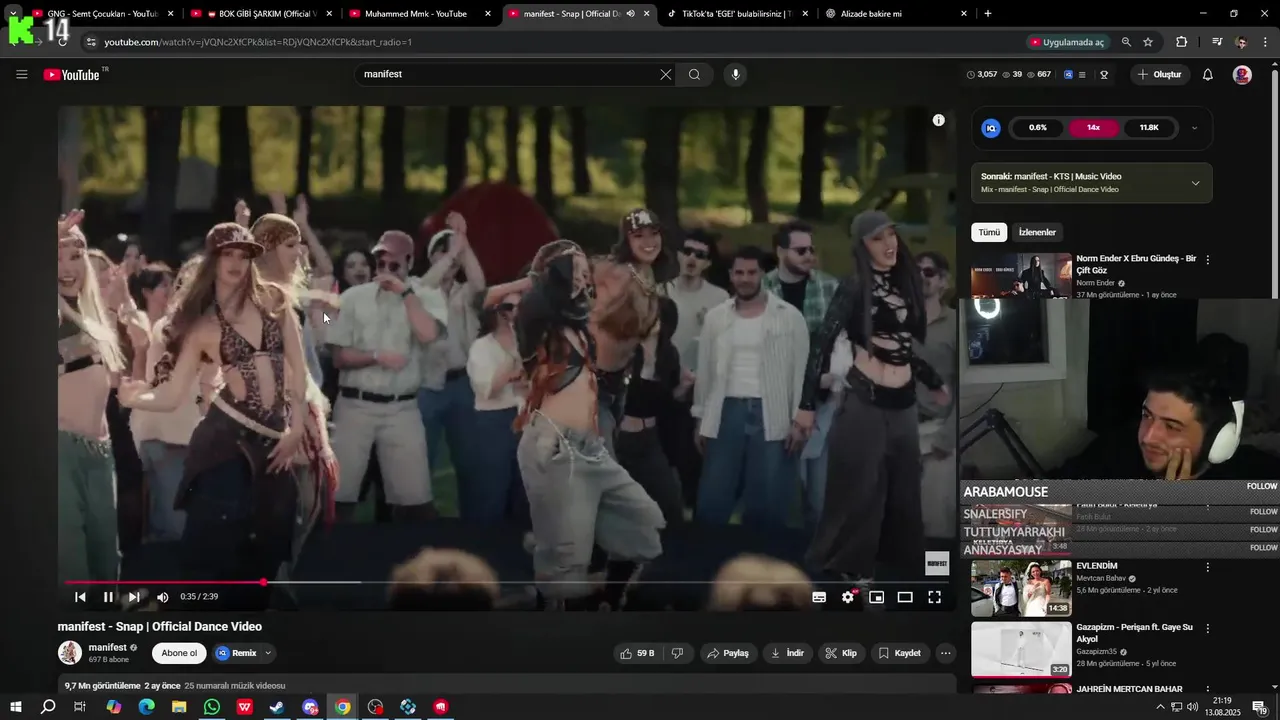
Task: Select the İzlenenler filter chip
Action: 1037,232
